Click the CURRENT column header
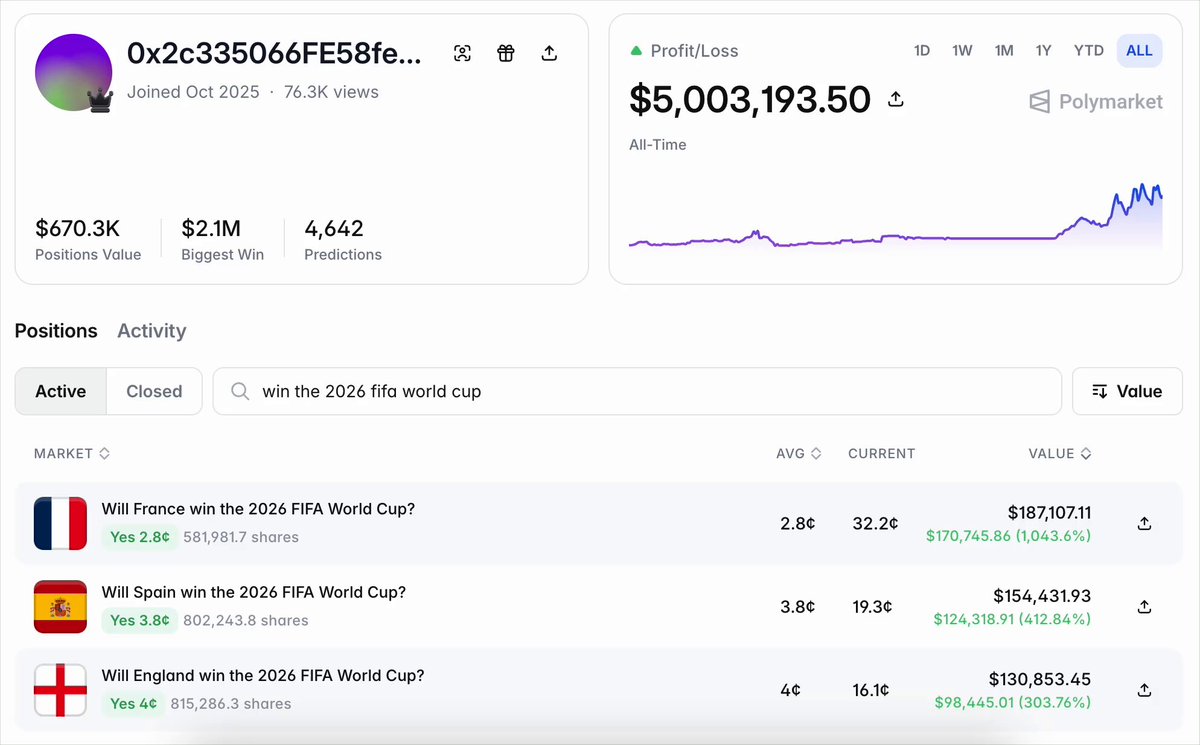The width and height of the screenshot is (1200, 745). click(881, 453)
